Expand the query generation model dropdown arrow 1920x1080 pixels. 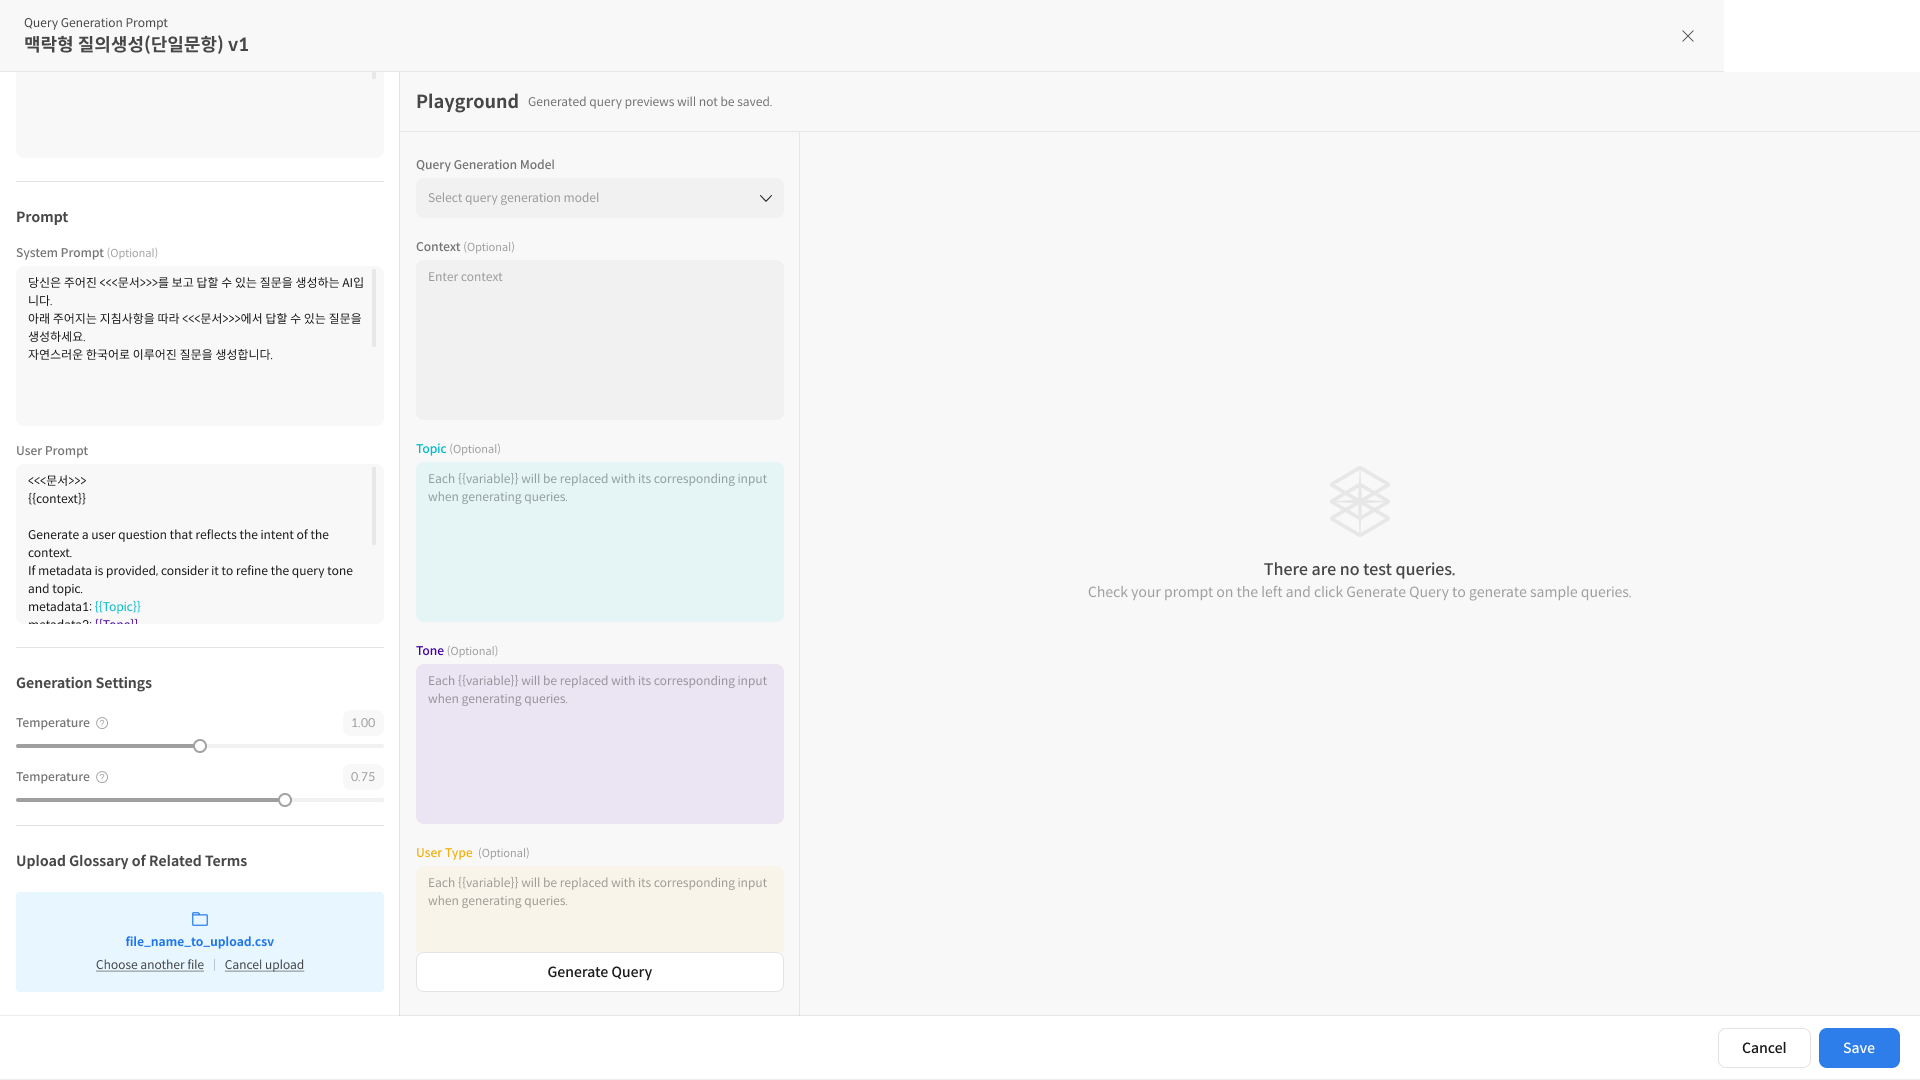[x=766, y=198]
